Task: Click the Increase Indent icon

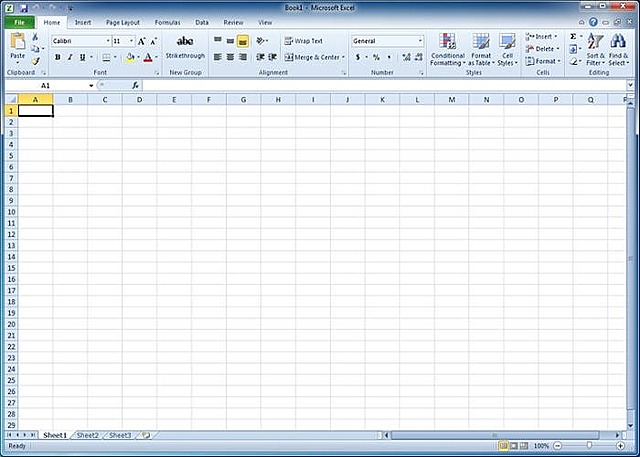Action: click(x=272, y=57)
